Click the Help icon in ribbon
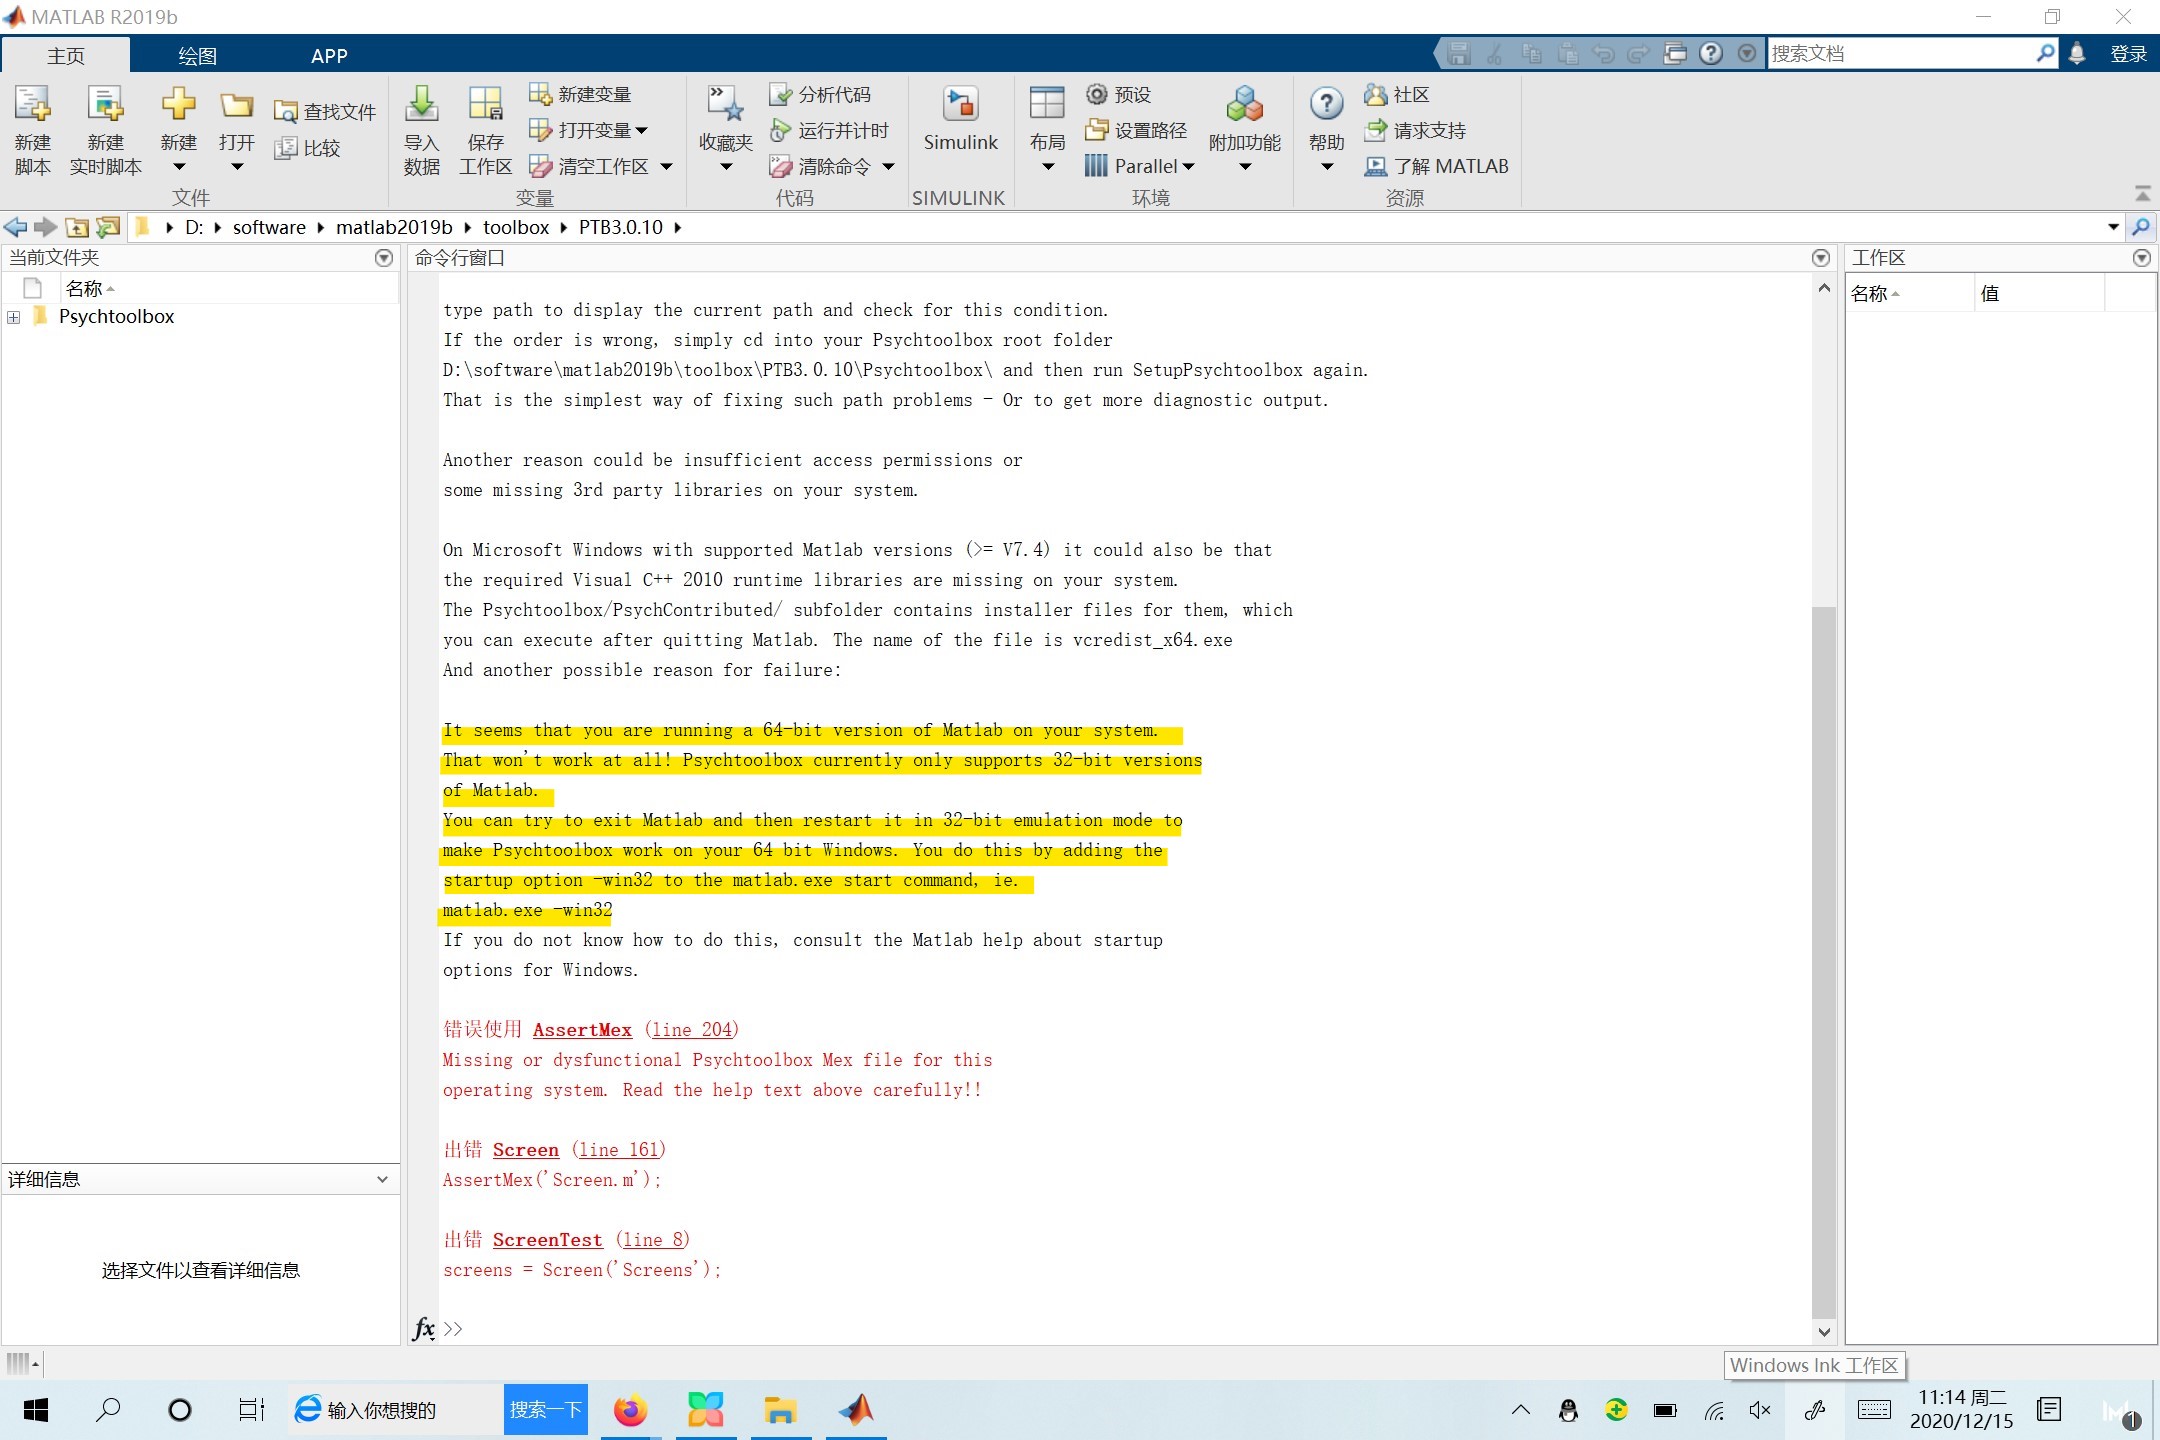 [x=1323, y=109]
